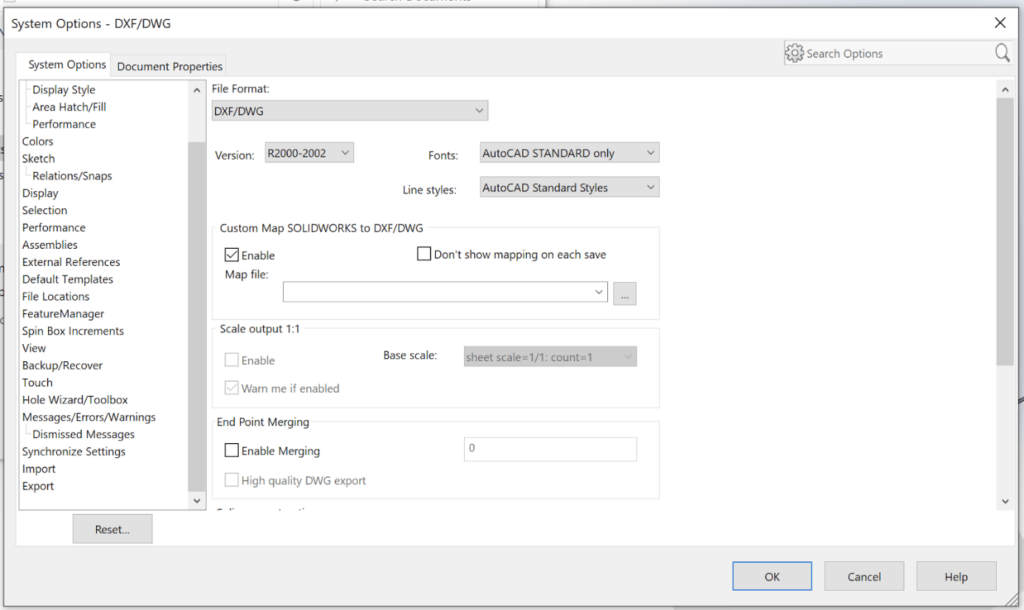
Task: Toggle the Warn me if enabled checkbox
Action: coord(231,388)
